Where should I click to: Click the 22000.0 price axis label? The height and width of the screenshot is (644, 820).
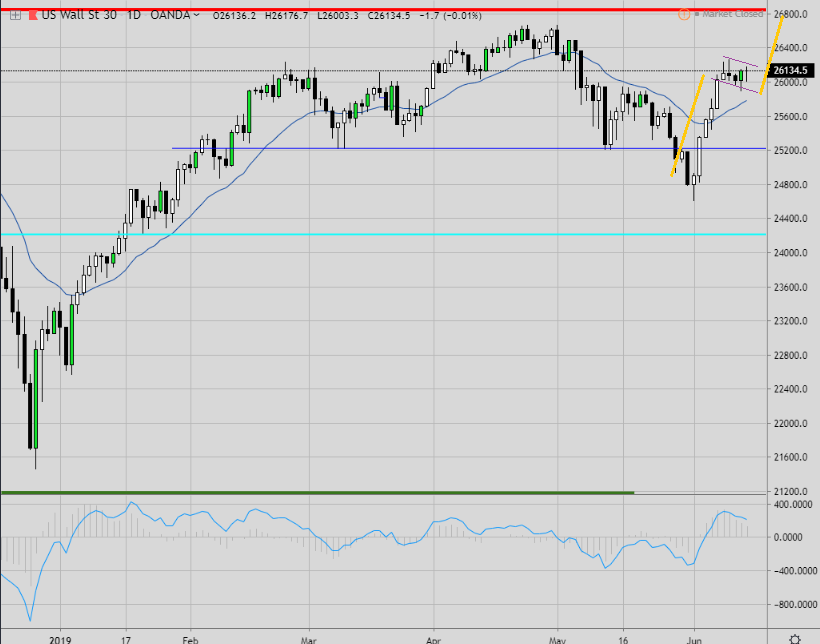793,423
